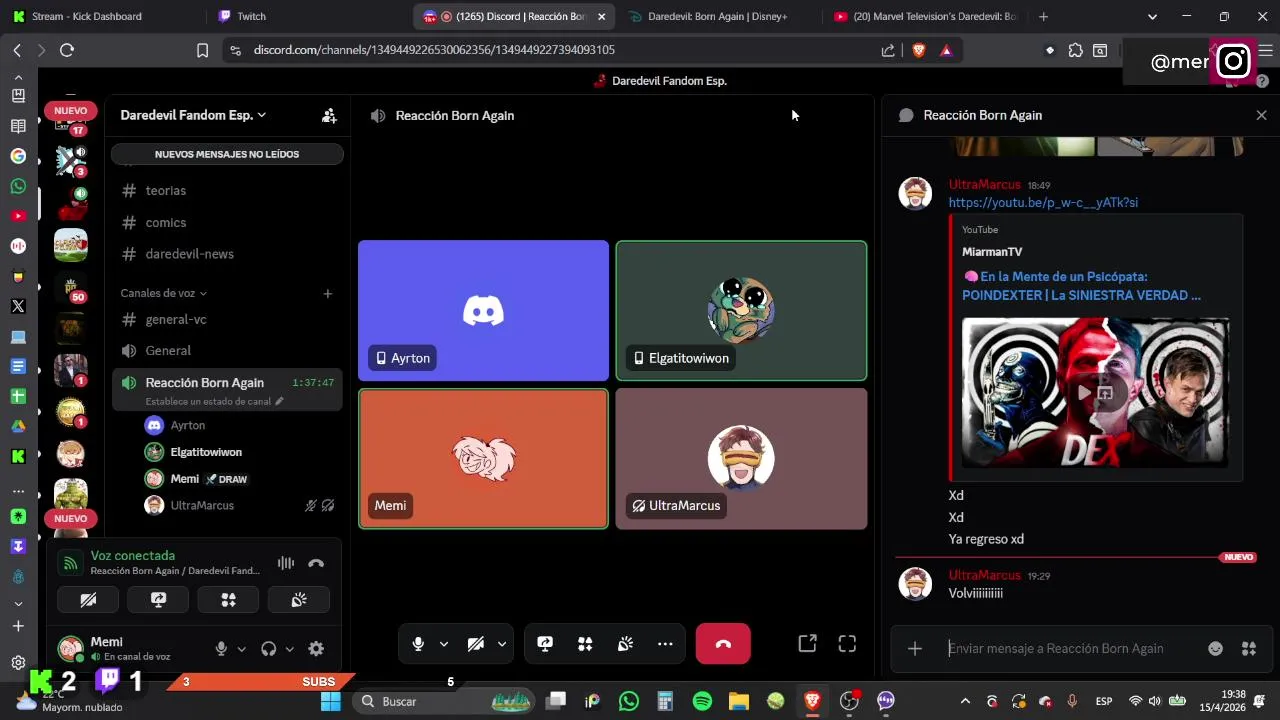The height and width of the screenshot is (720, 1280).
Task: Toggle camera button in voice connected panel
Action: (88, 599)
